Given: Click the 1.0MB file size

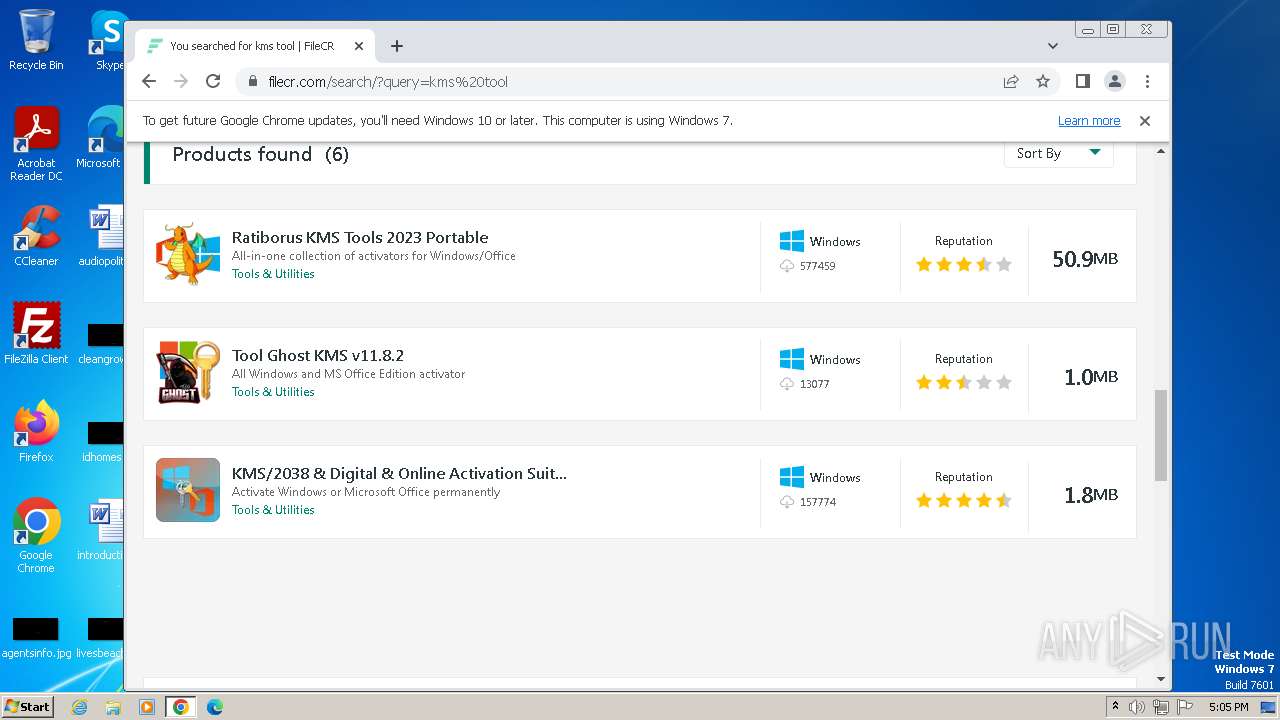Looking at the screenshot, I should 1091,377.
